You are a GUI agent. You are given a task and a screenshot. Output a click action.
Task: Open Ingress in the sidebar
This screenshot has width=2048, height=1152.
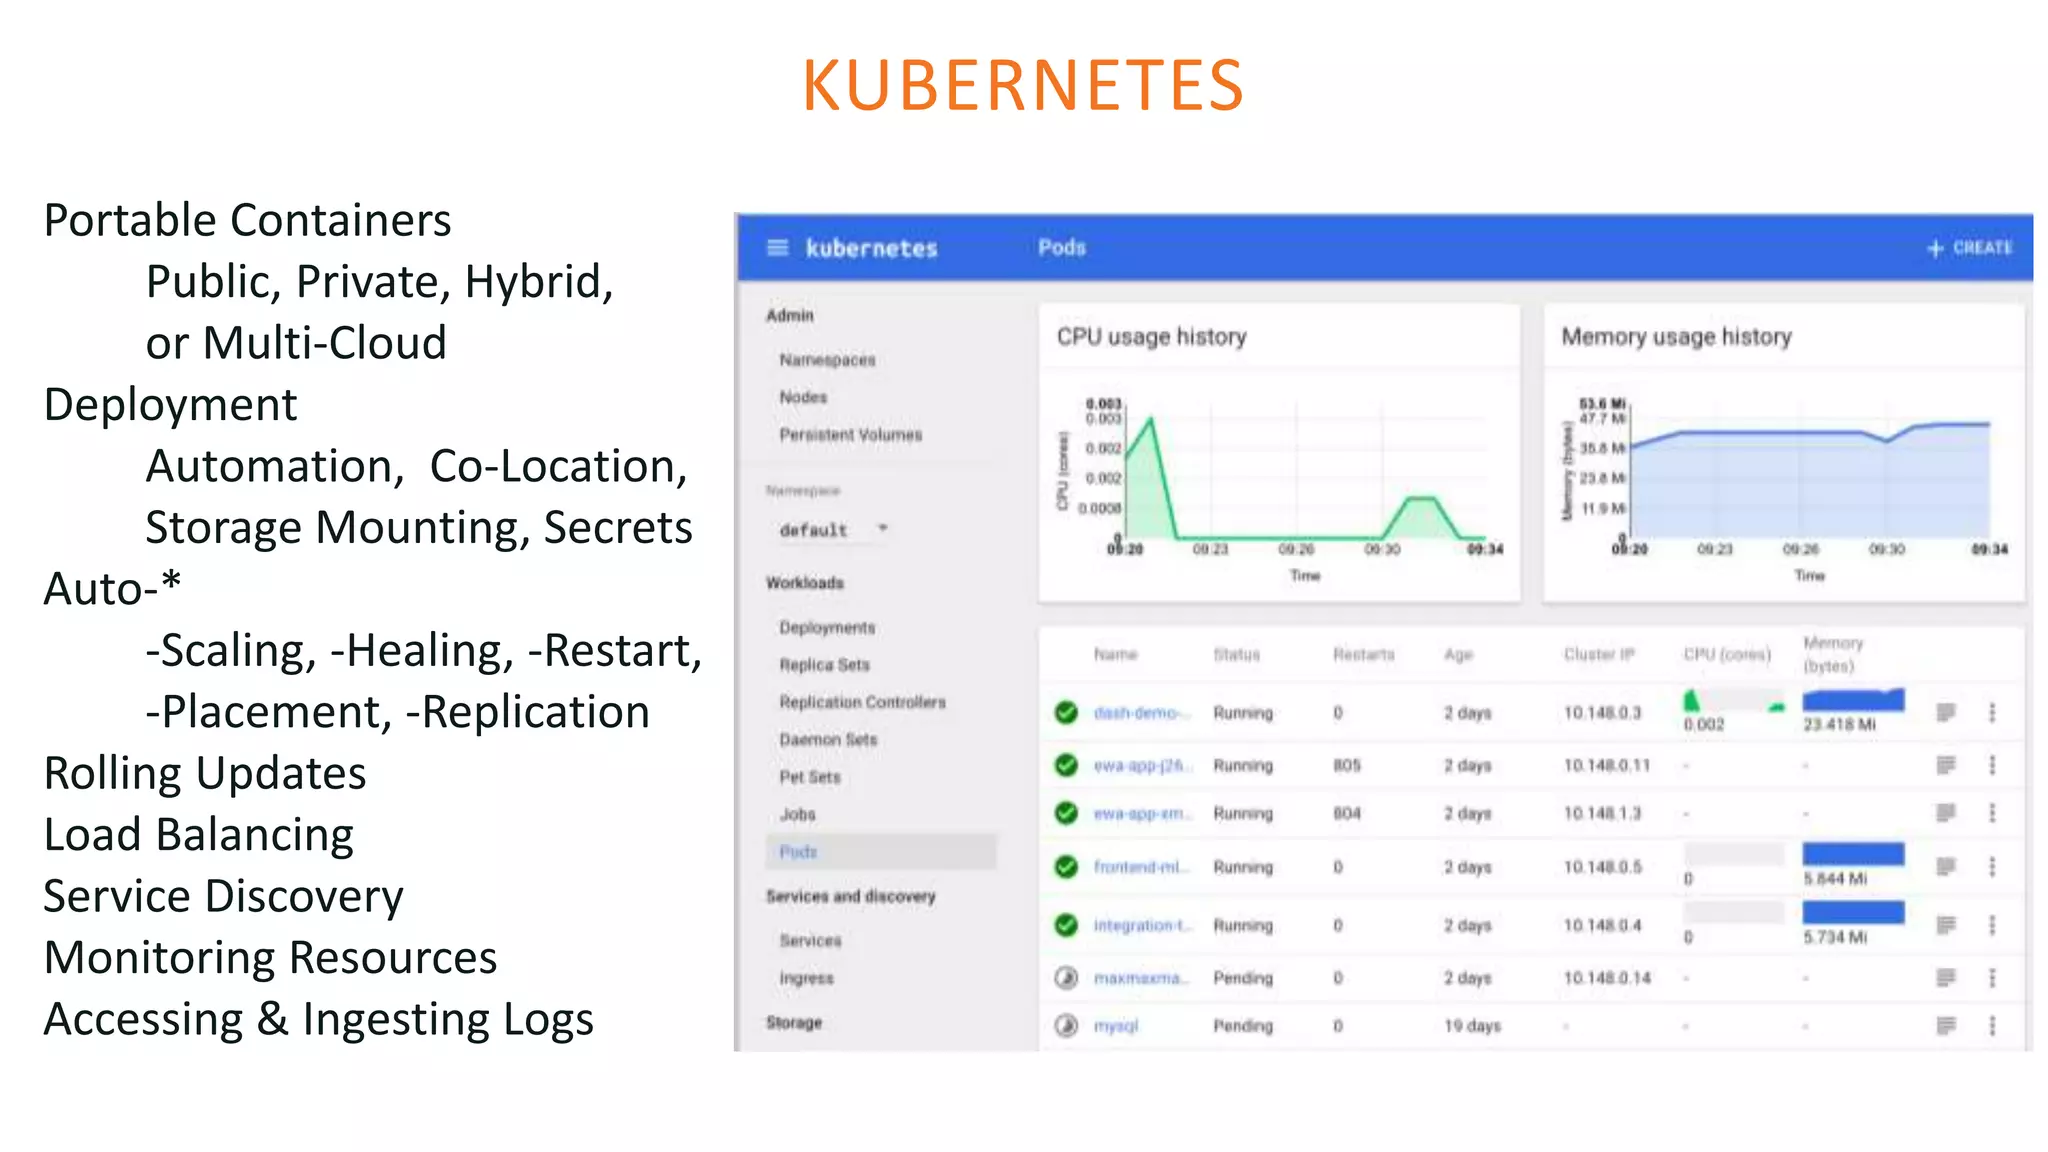(806, 978)
